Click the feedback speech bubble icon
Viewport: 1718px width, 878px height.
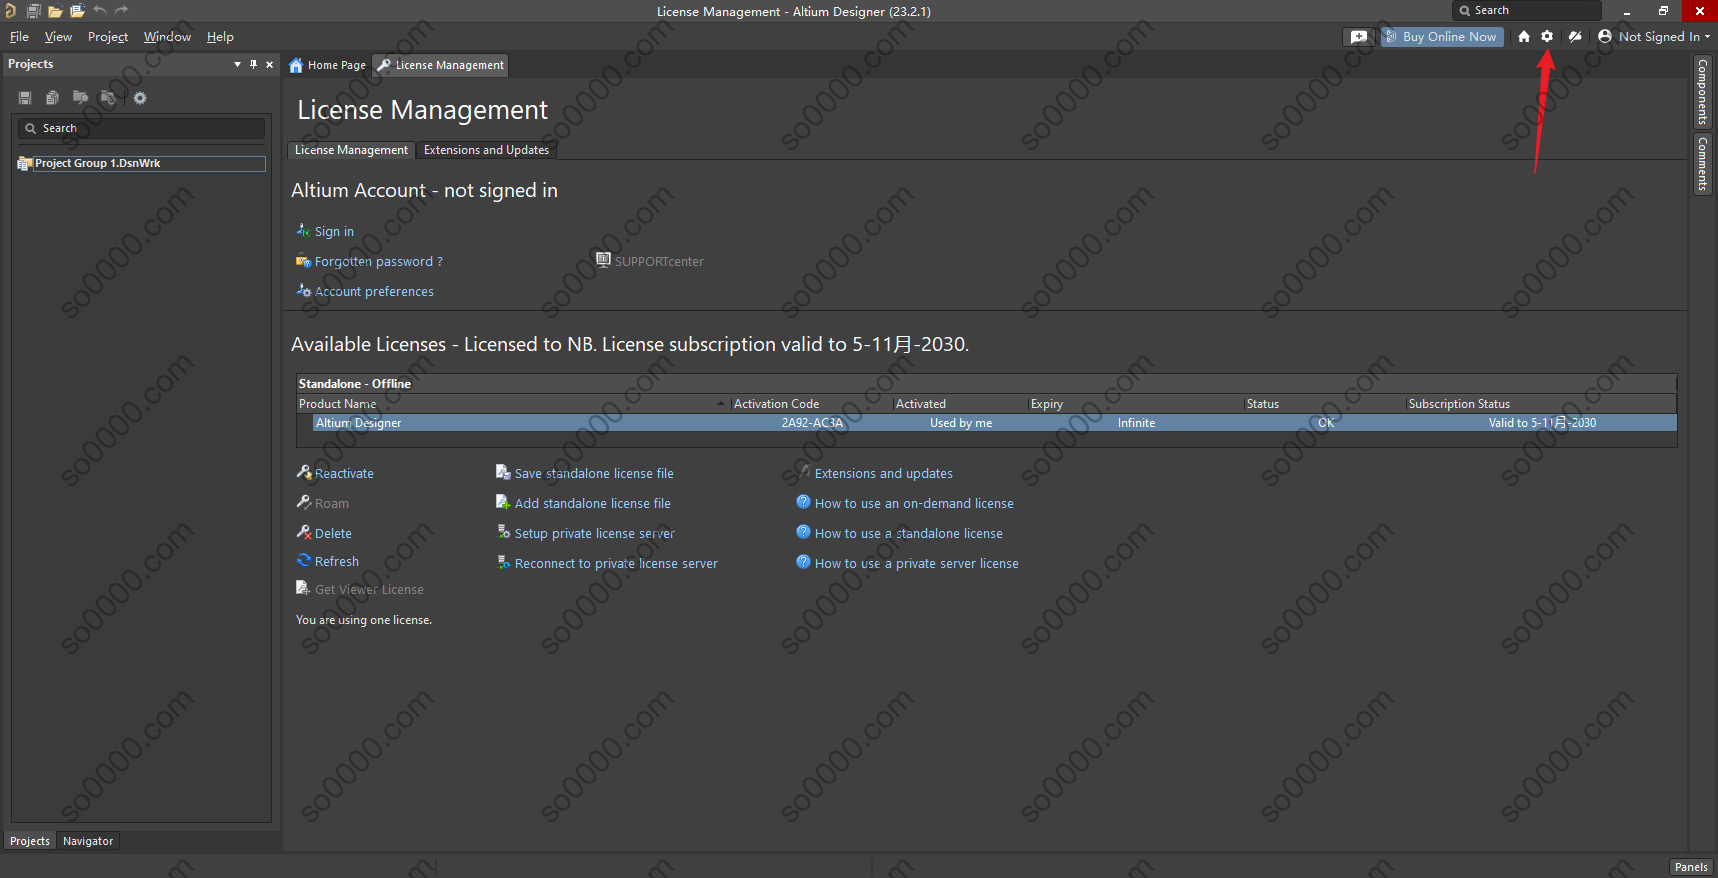pyautogui.click(x=1358, y=37)
